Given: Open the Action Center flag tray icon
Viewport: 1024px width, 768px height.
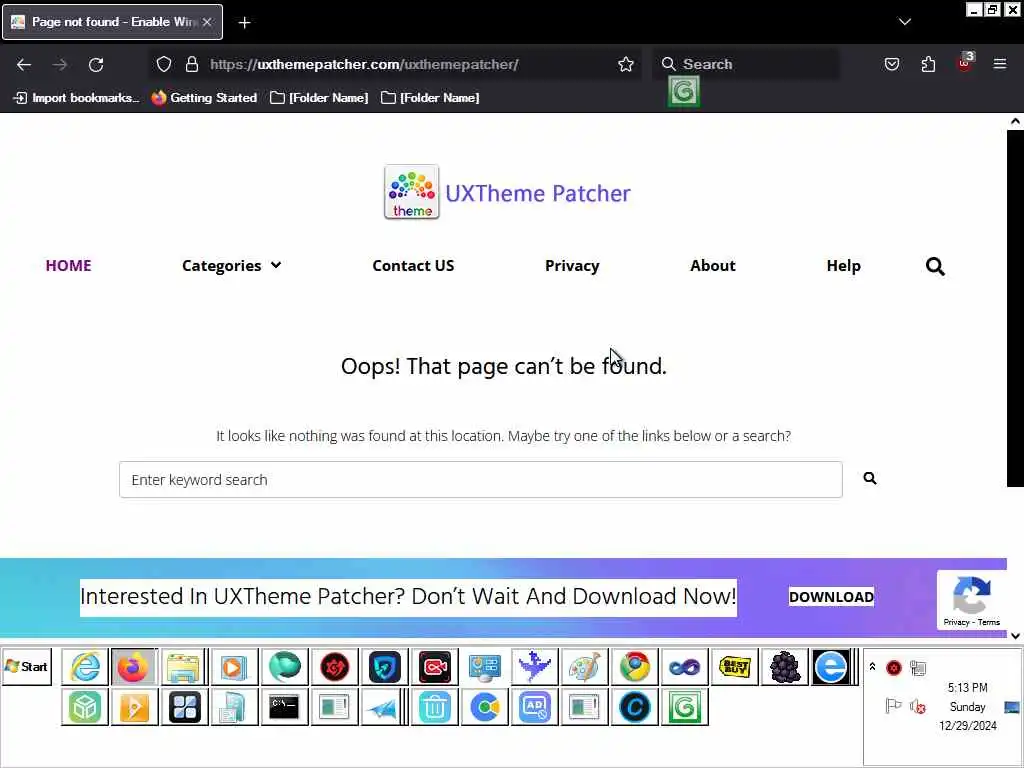Looking at the screenshot, I should point(893,706).
